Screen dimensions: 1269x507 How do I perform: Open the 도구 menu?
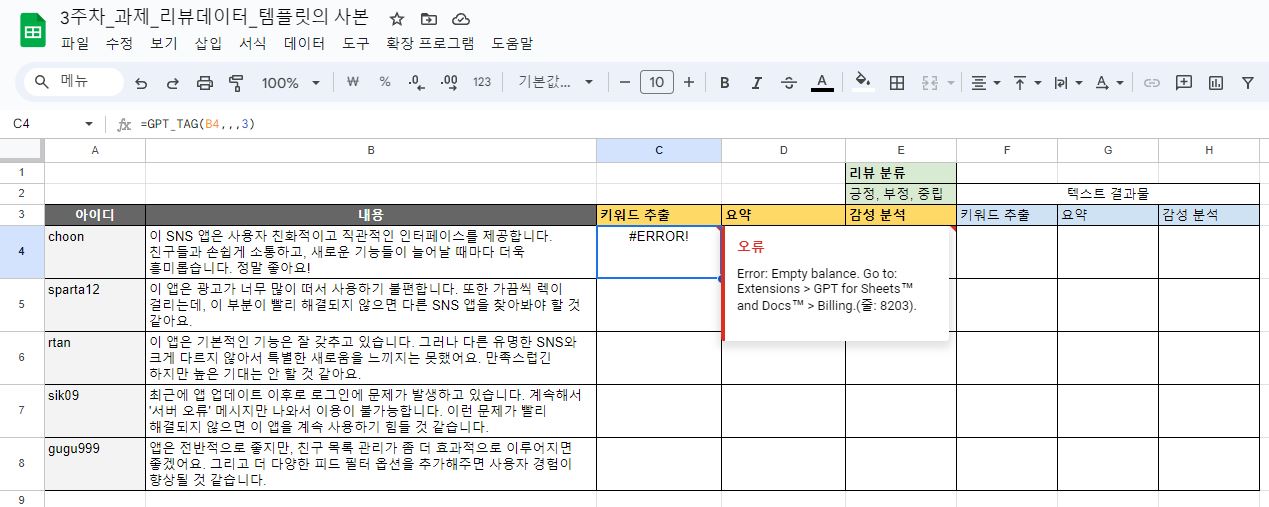coord(355,44)
